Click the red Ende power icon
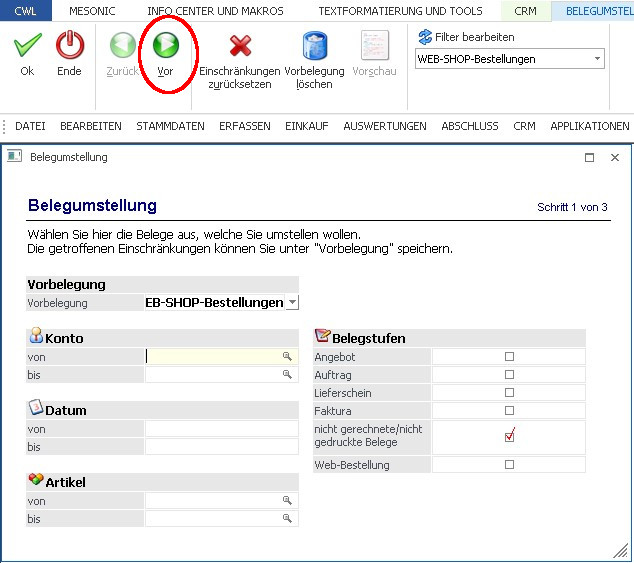634x563 pixels. click(69, 46)
